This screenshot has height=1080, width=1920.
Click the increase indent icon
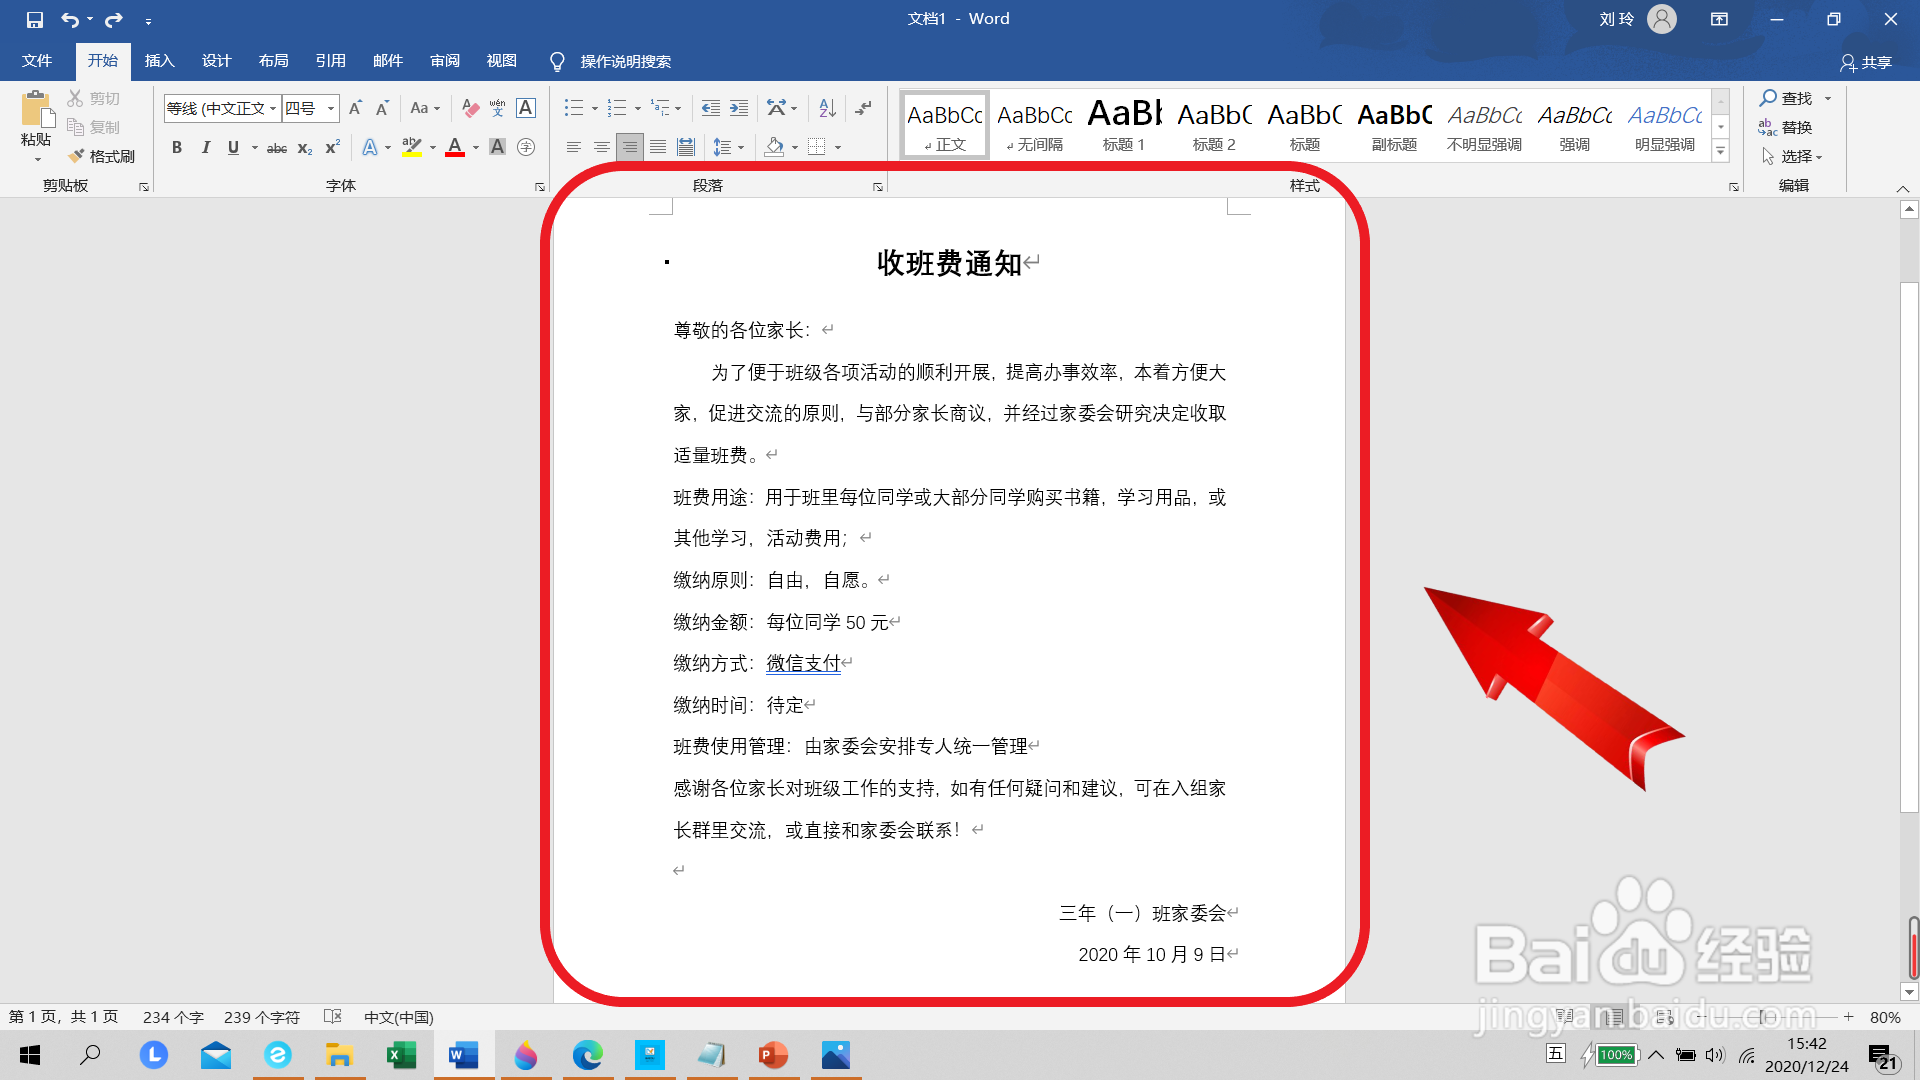click(x=739, y=108)
